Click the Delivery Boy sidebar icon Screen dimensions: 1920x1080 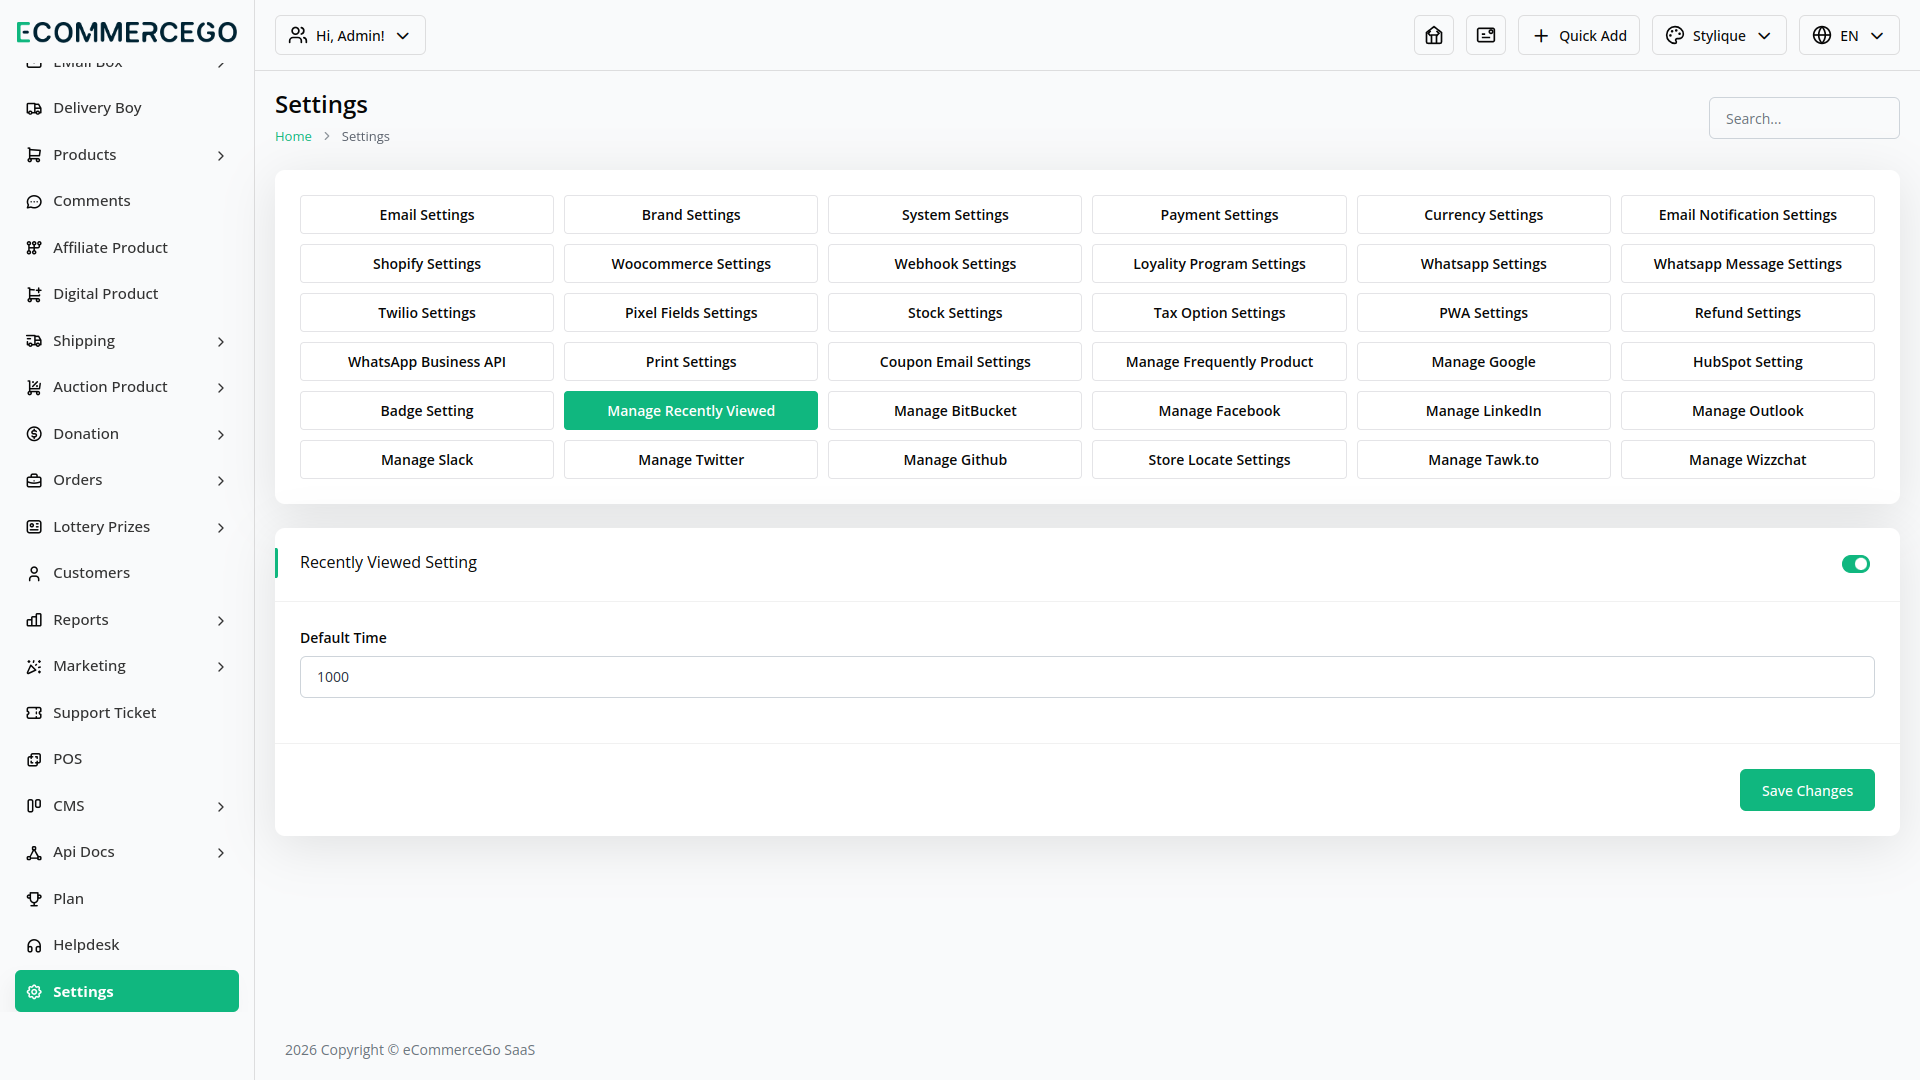click(34, 108)
